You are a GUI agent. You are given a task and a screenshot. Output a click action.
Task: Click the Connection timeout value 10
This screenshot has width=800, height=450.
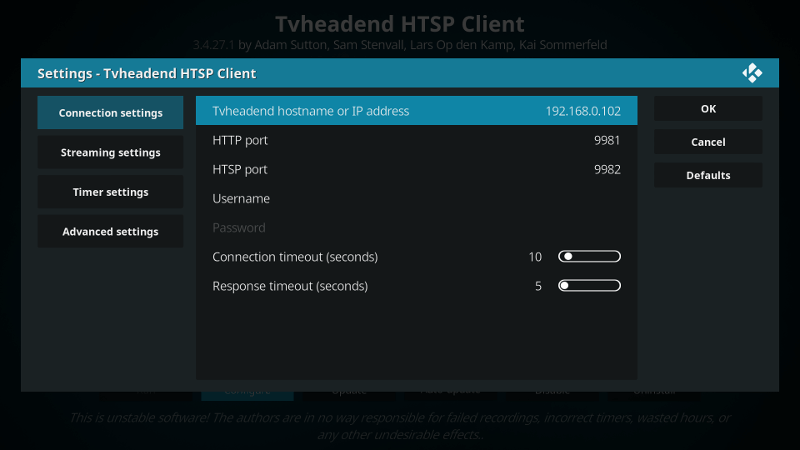(x=535, y=257)
